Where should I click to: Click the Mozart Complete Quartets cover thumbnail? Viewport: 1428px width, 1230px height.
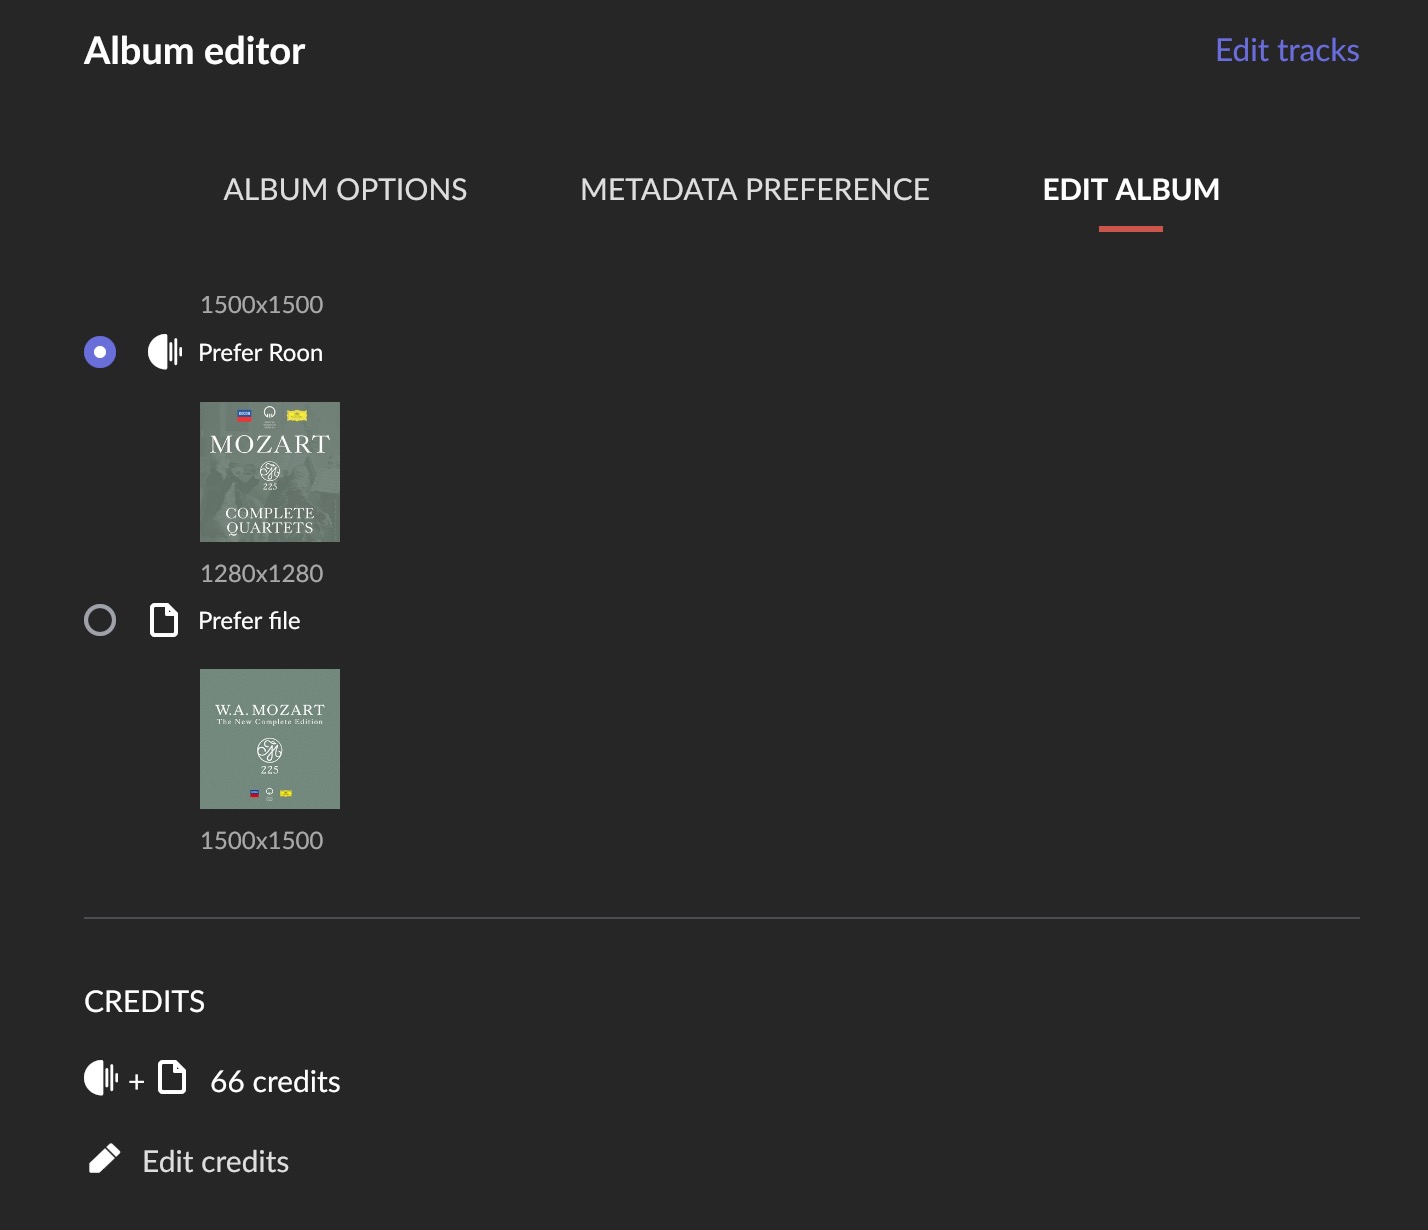(270, 472)
